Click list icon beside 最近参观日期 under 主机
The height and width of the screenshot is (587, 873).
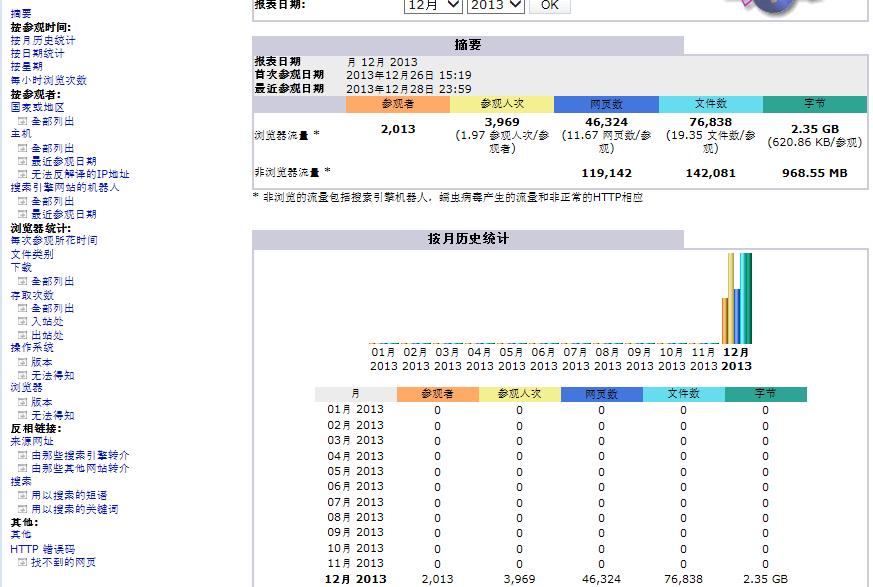[x=22, y=161]
